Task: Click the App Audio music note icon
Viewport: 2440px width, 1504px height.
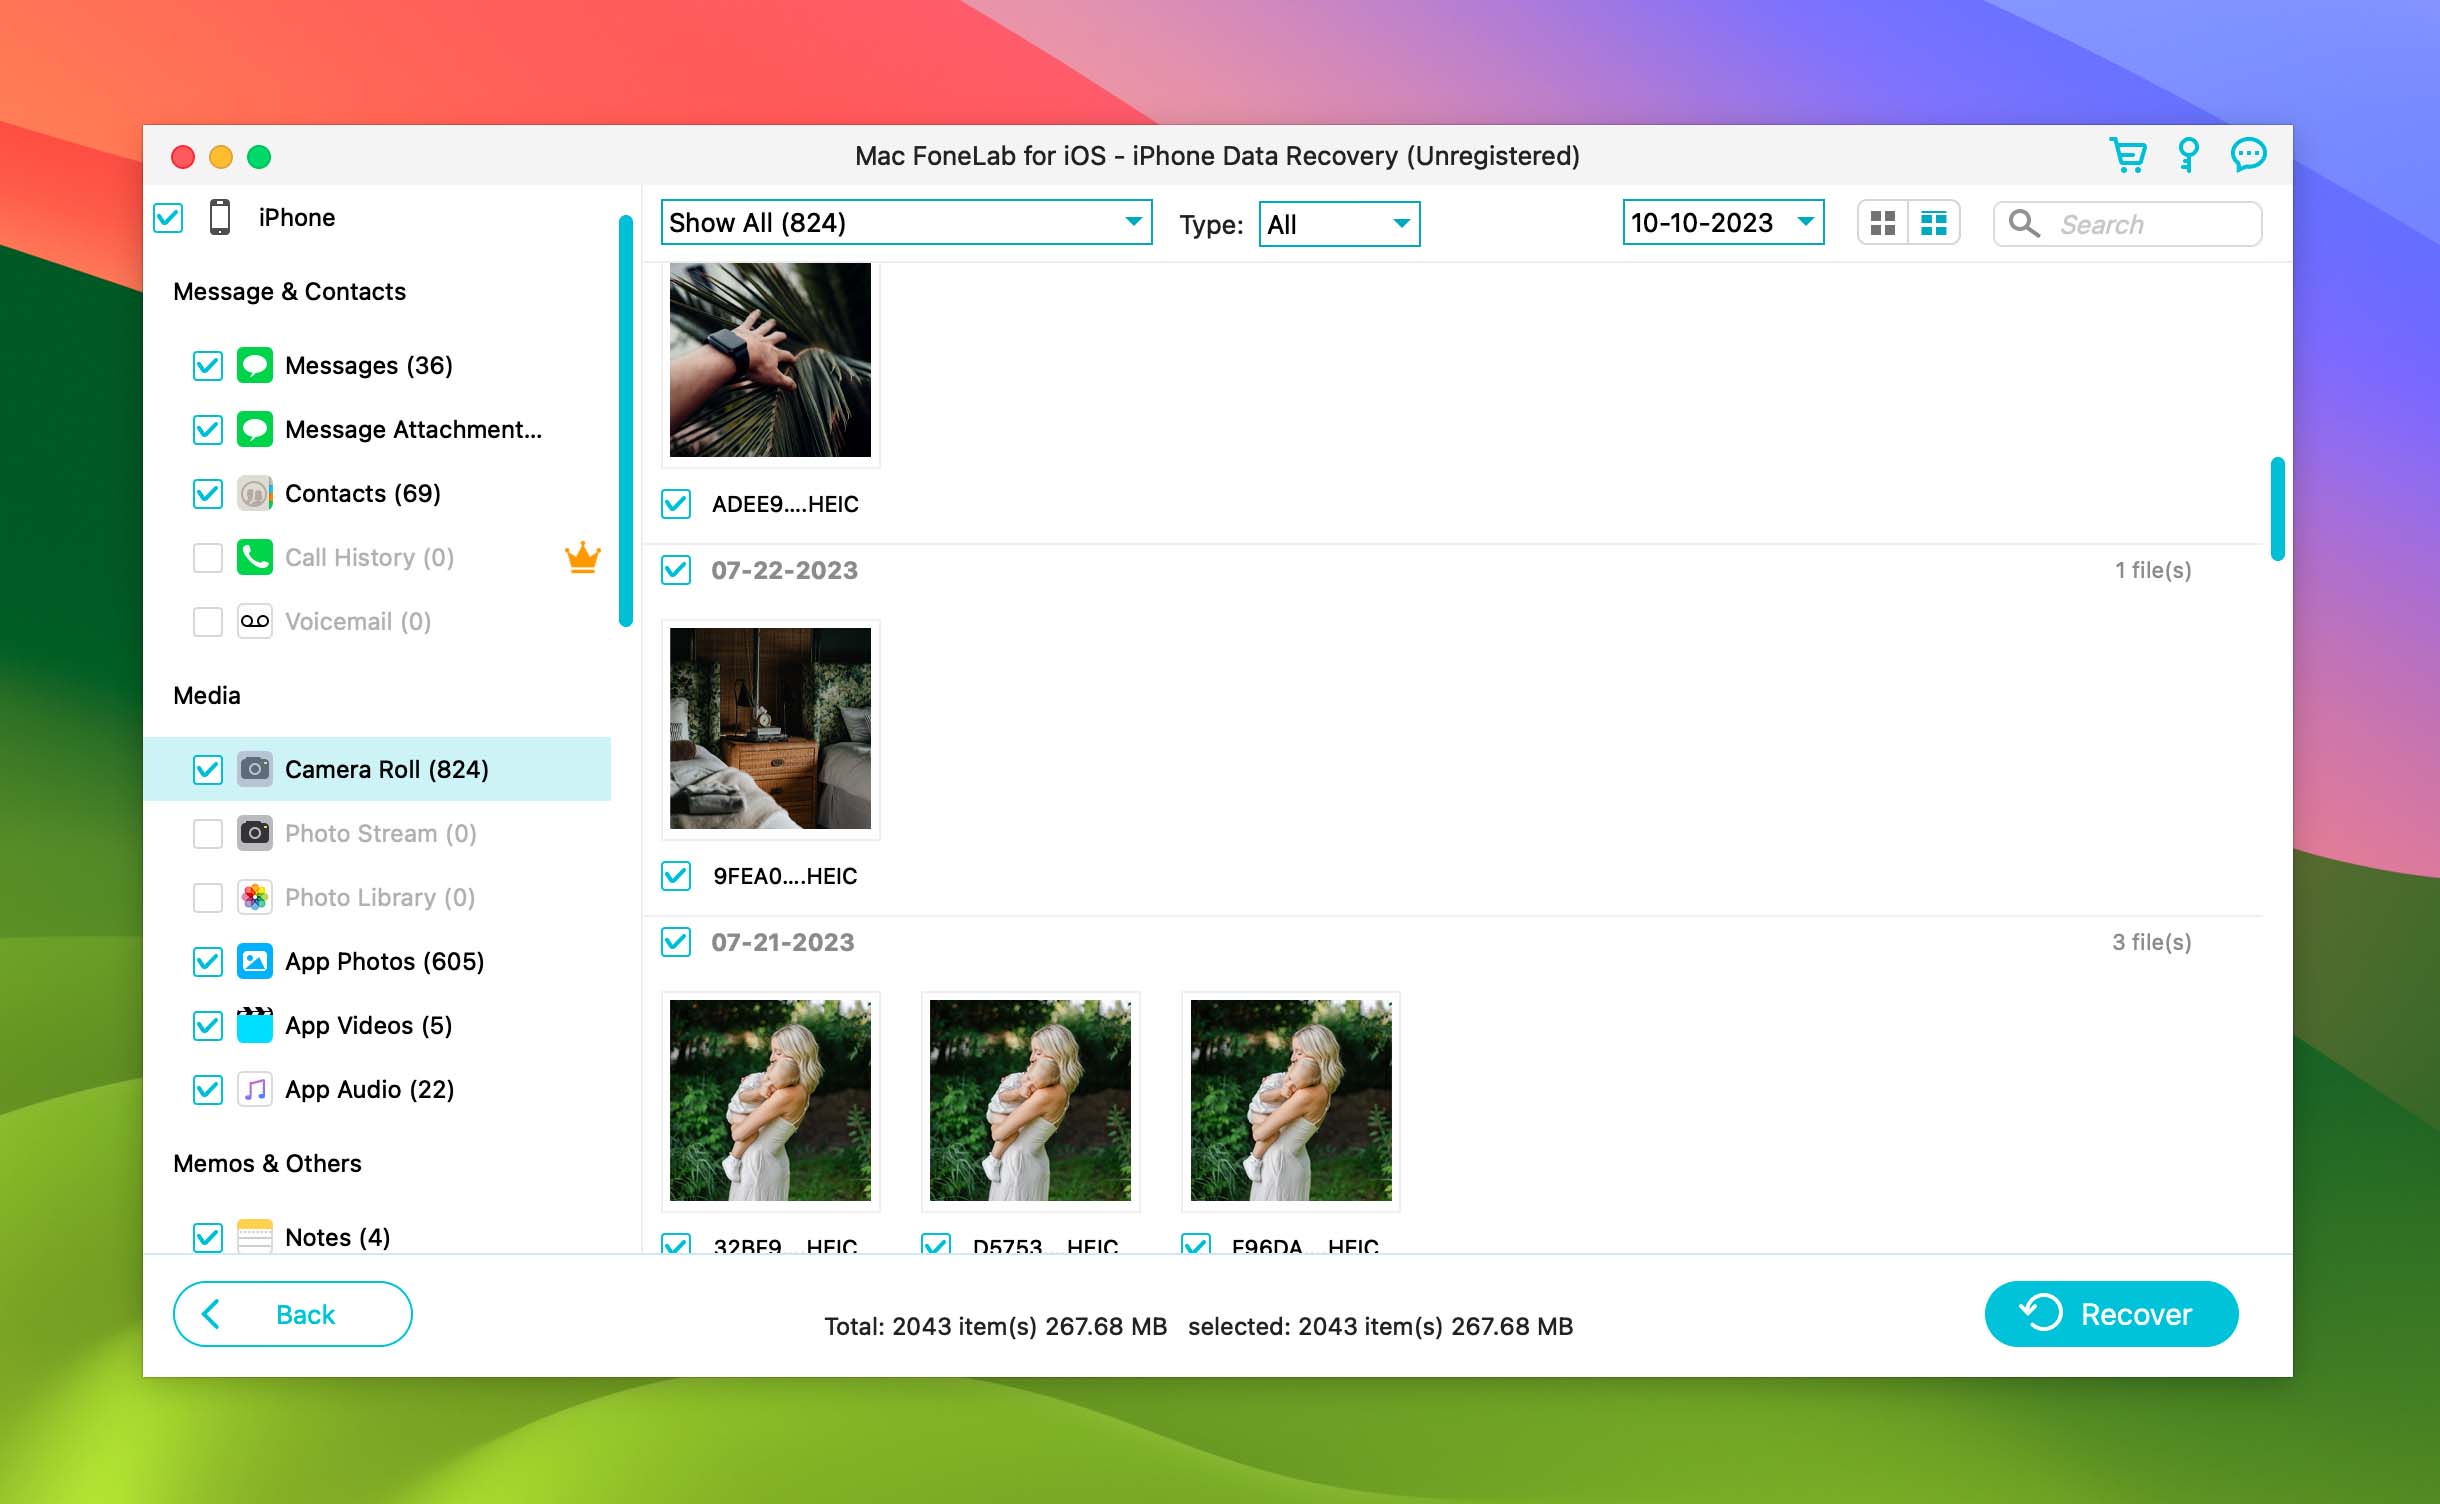Action: (254, 1089)
